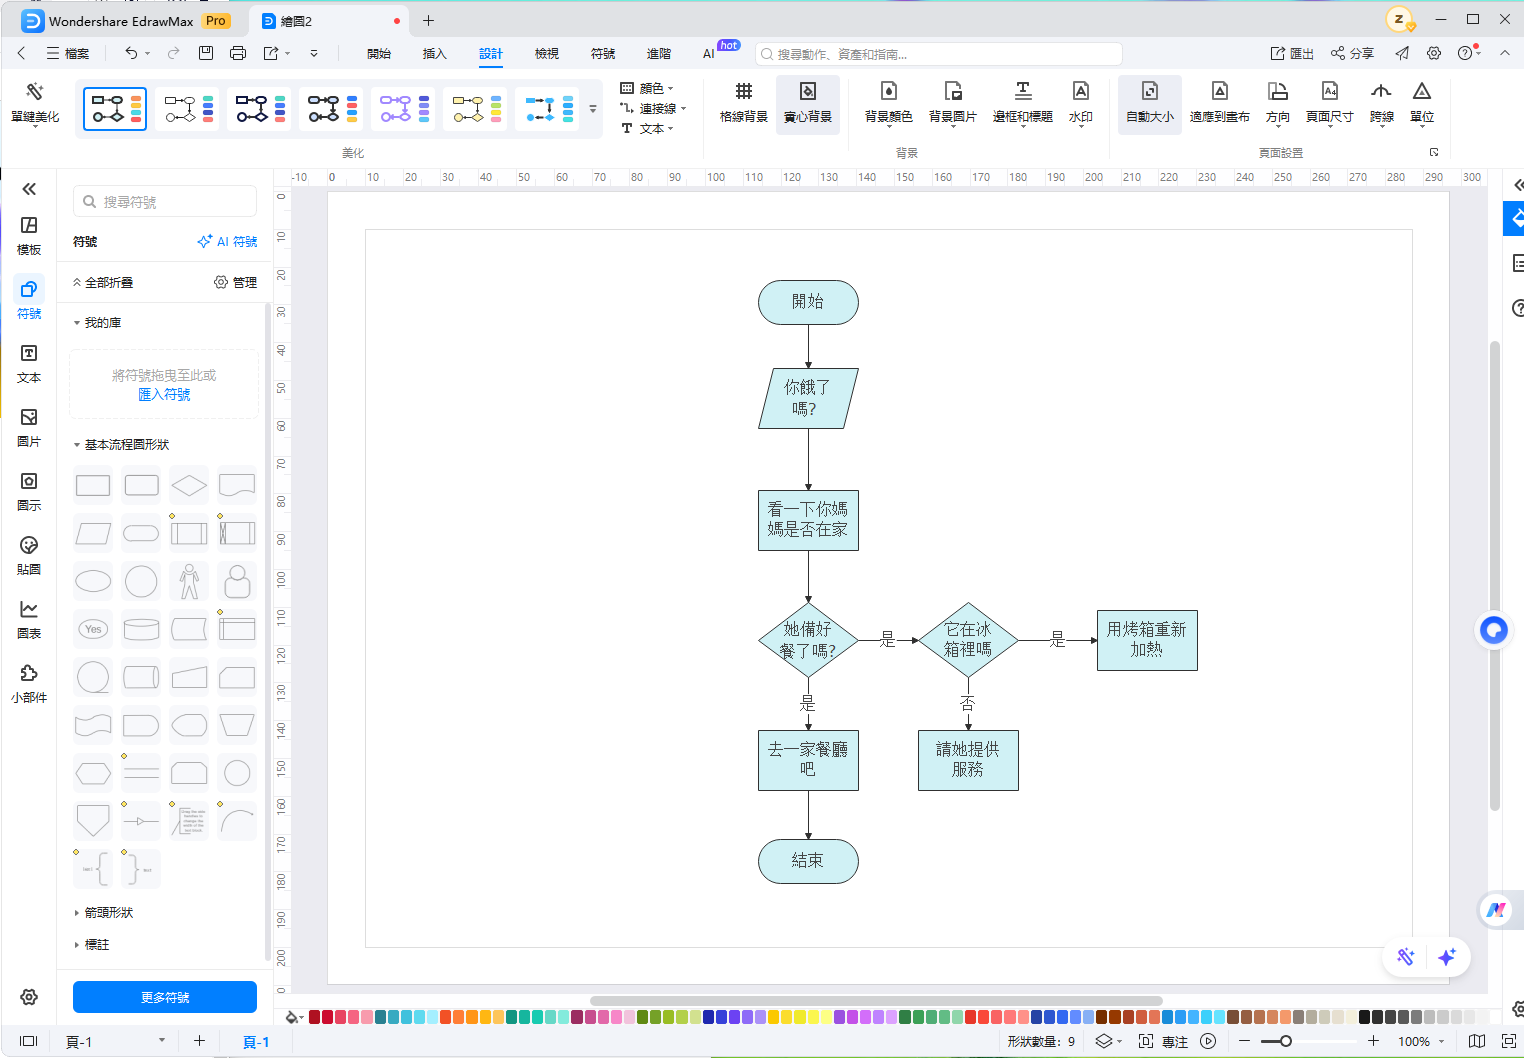This screenshot has height=1058, width=1524.
Task: Expand the theme styles gallery
Action: (x=593, y=109)
